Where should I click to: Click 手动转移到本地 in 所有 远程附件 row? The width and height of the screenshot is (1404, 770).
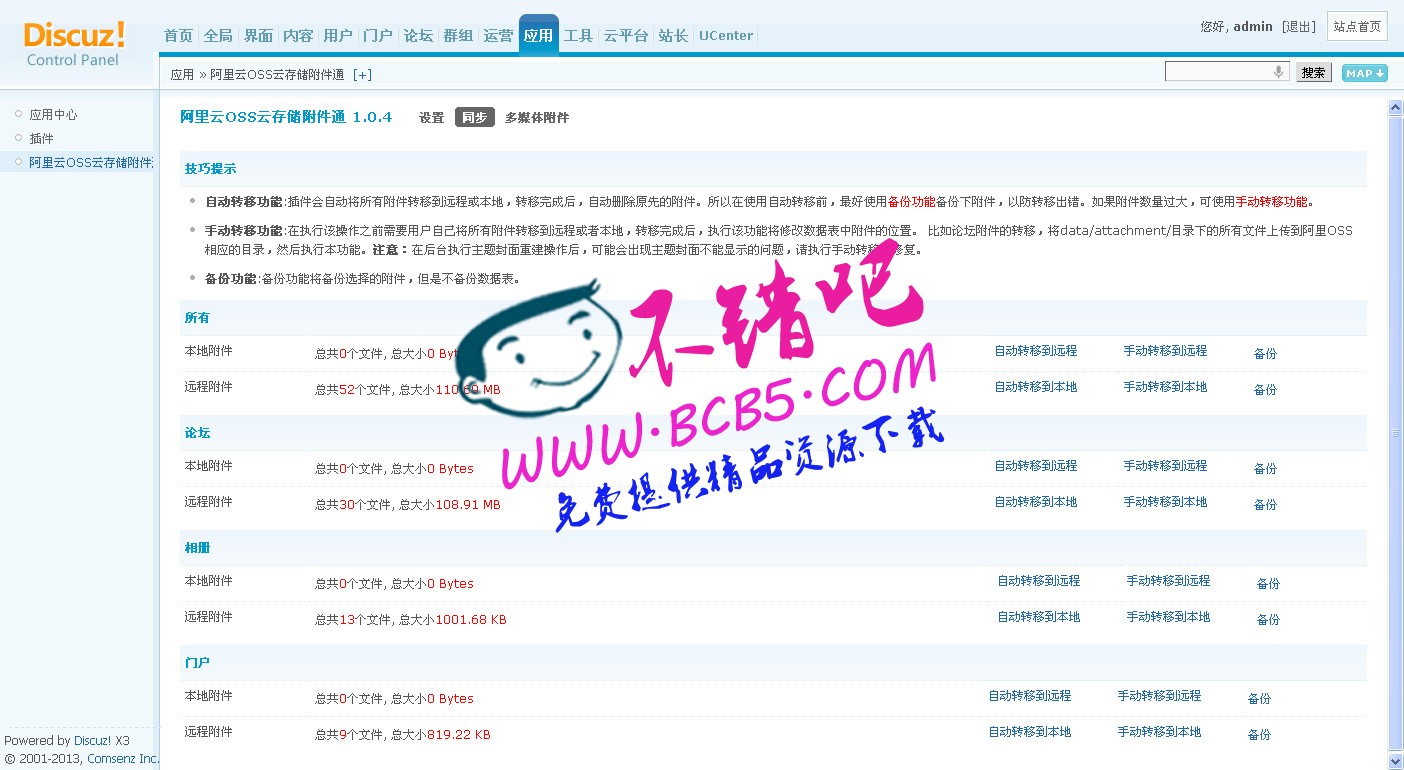(1165, 387)
